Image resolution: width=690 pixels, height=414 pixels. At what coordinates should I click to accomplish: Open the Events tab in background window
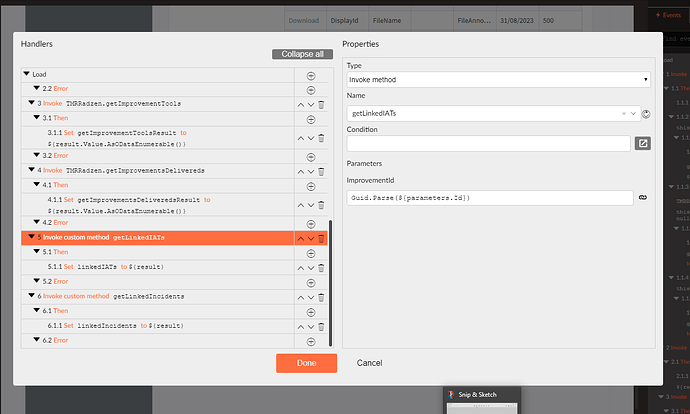(668, 15)
